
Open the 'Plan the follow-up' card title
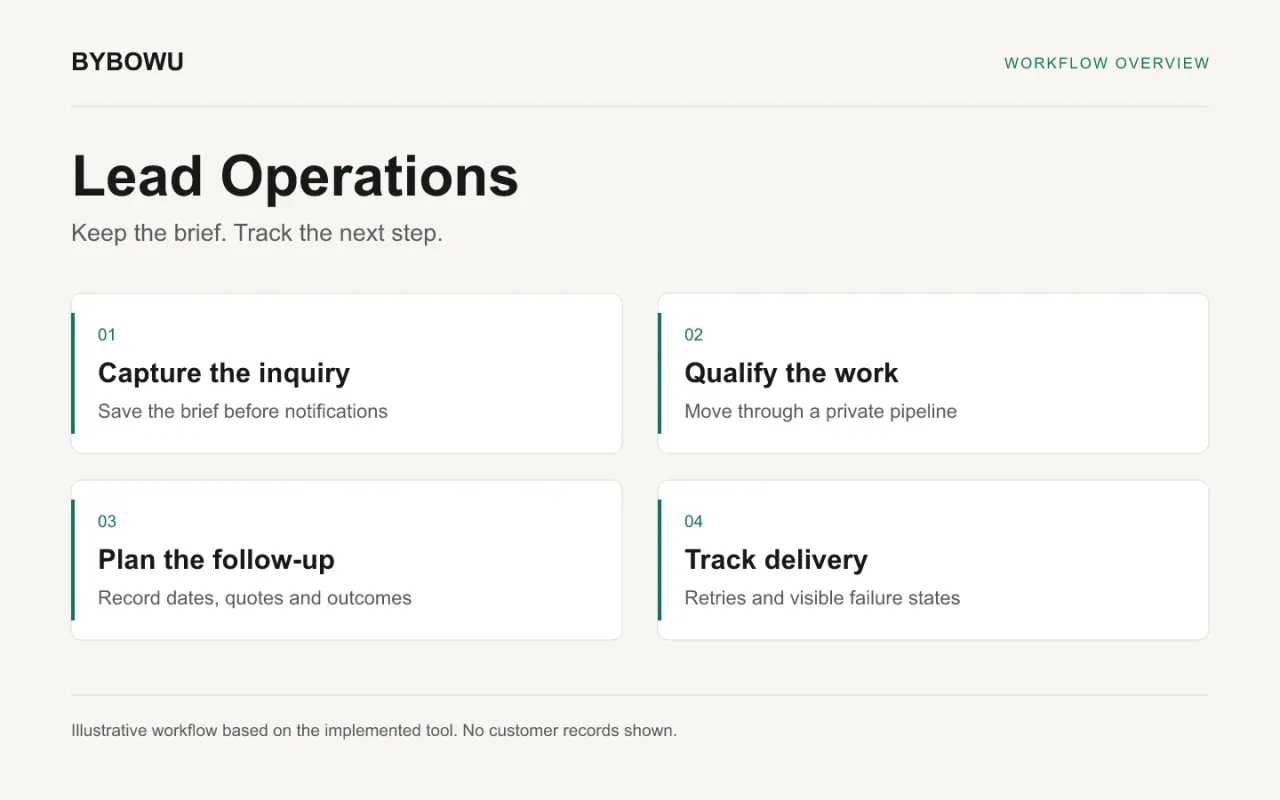(x=216, y=560)
